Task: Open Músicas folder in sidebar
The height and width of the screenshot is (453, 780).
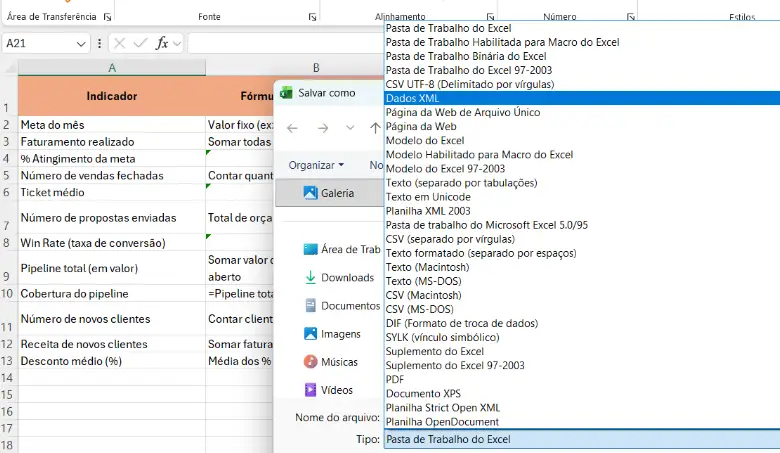Action: click(x=331, y=362)
